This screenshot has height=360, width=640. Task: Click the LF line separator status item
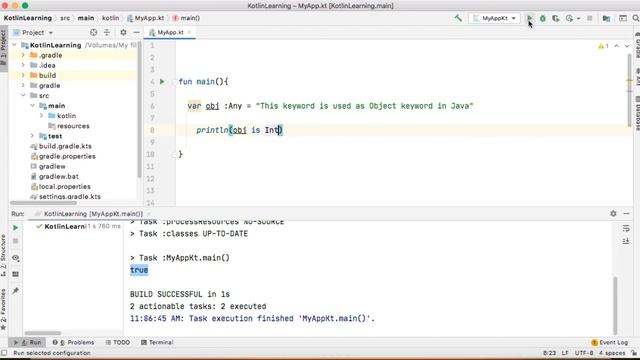pyautogui.click(x=565, y=353)
